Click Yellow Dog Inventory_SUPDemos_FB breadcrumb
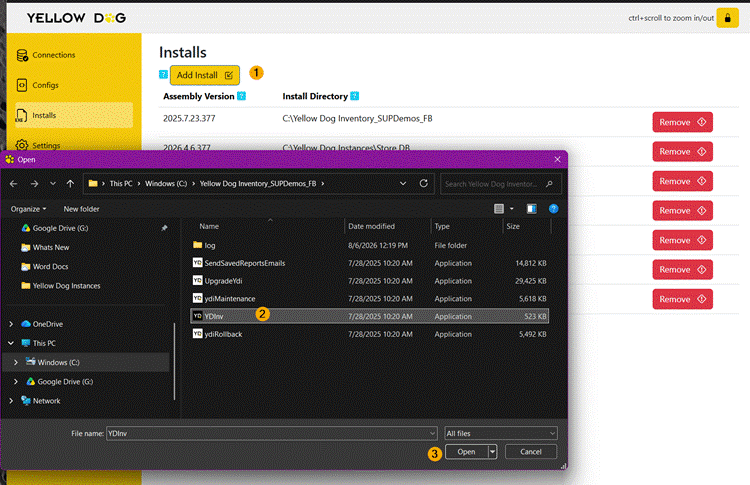 (258, 184)
